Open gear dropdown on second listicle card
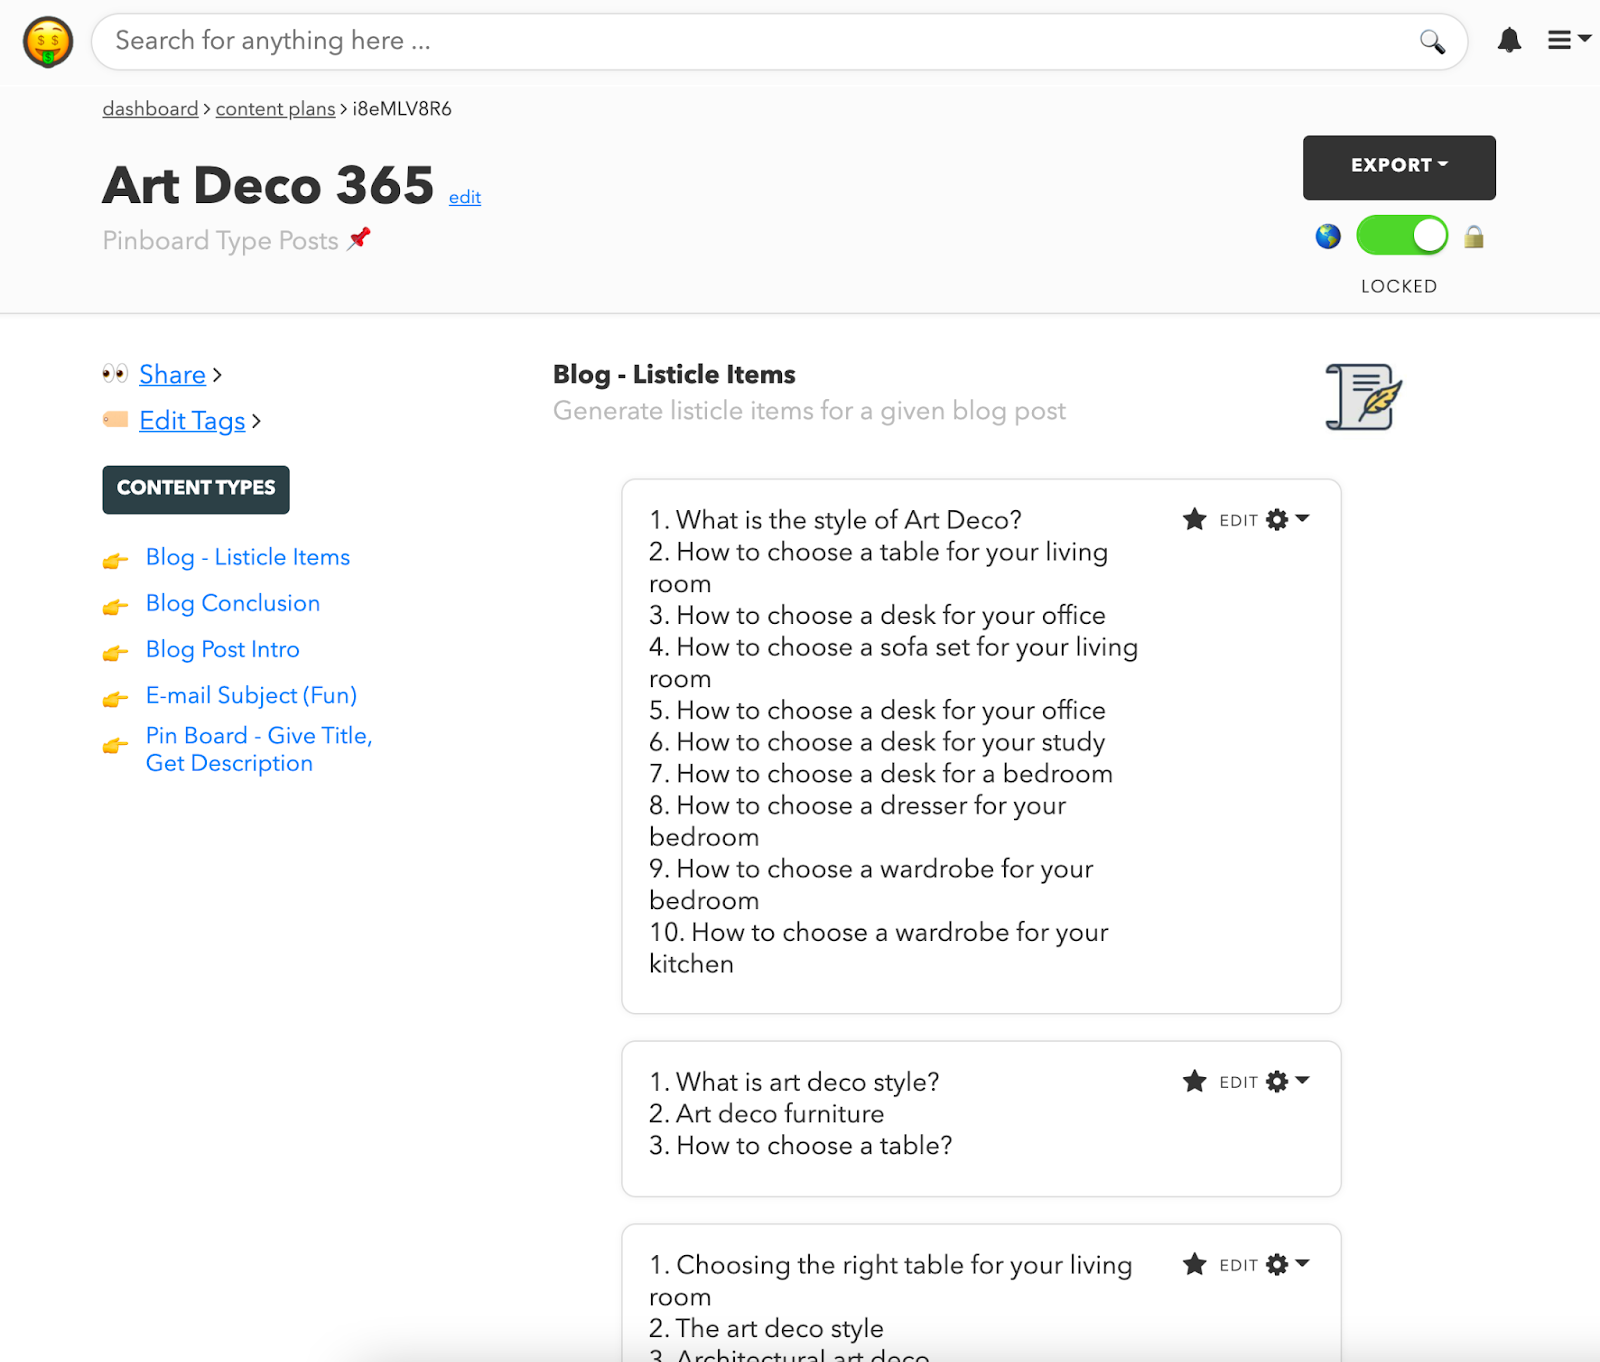 1287,1081
